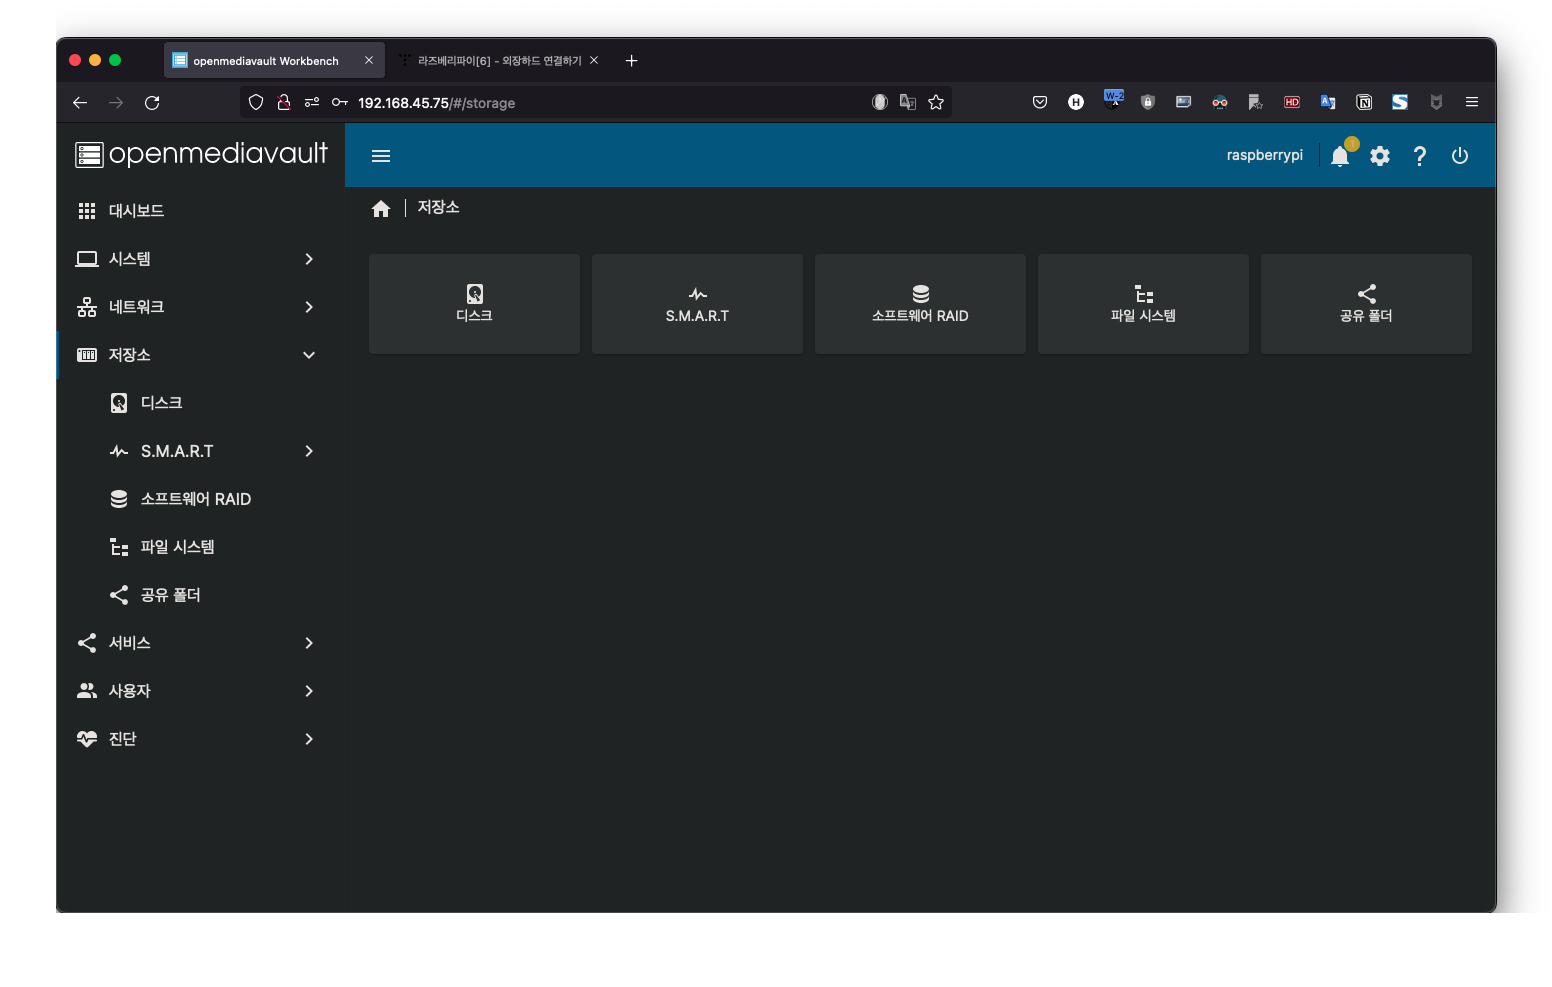The image size is (1552, 987).
Task: Open the notifications bell
Action: pos(1340,155)
